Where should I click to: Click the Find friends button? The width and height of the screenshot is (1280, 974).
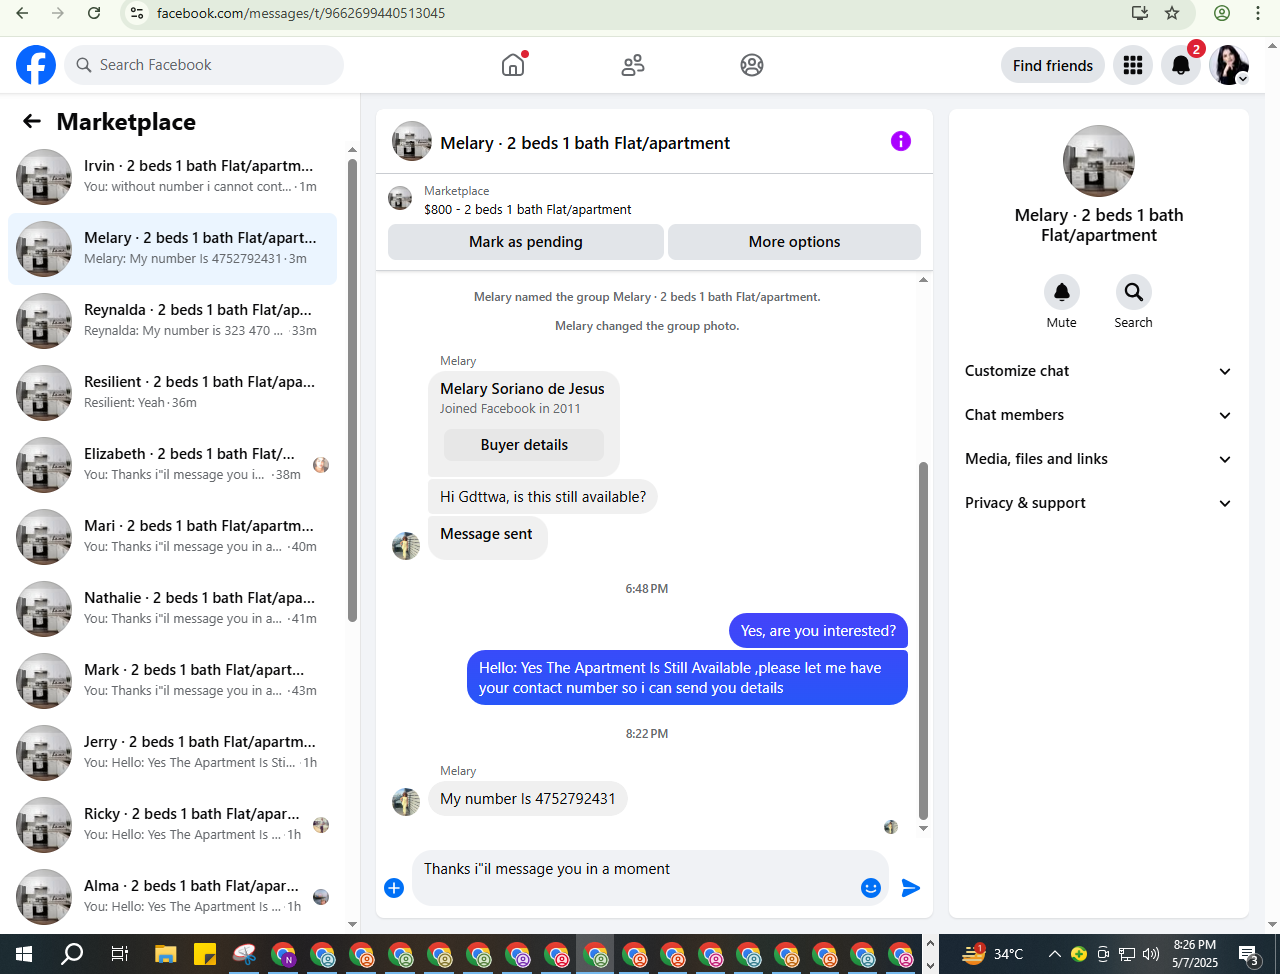pyautogui.click(x=1053, y=65)
